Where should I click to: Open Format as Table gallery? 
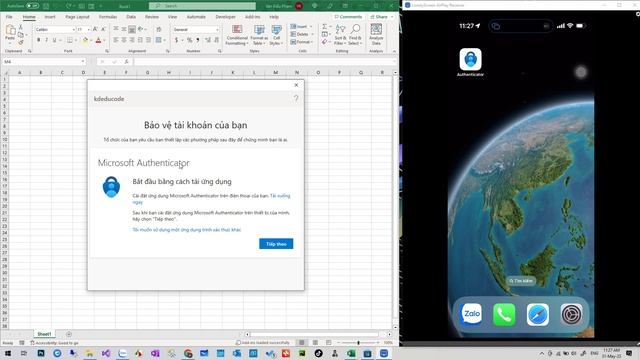(x=259, y=35)
